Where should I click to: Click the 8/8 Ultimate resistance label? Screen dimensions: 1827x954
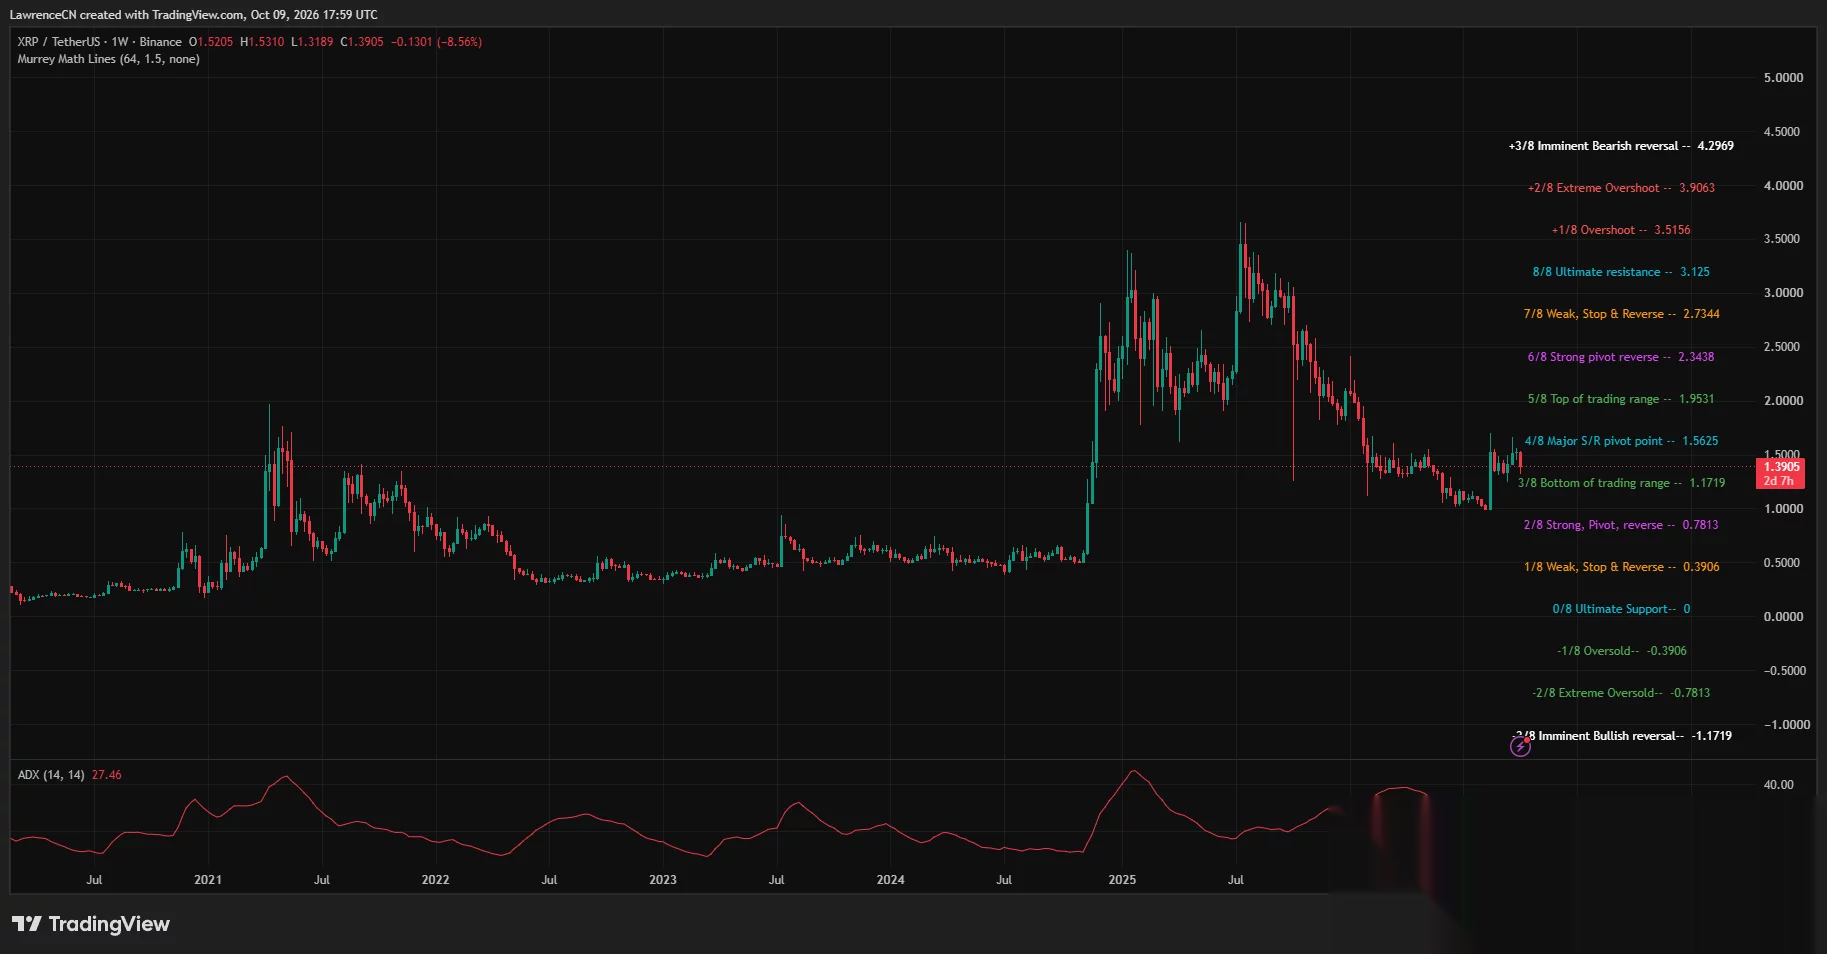tap(1621, 272)
